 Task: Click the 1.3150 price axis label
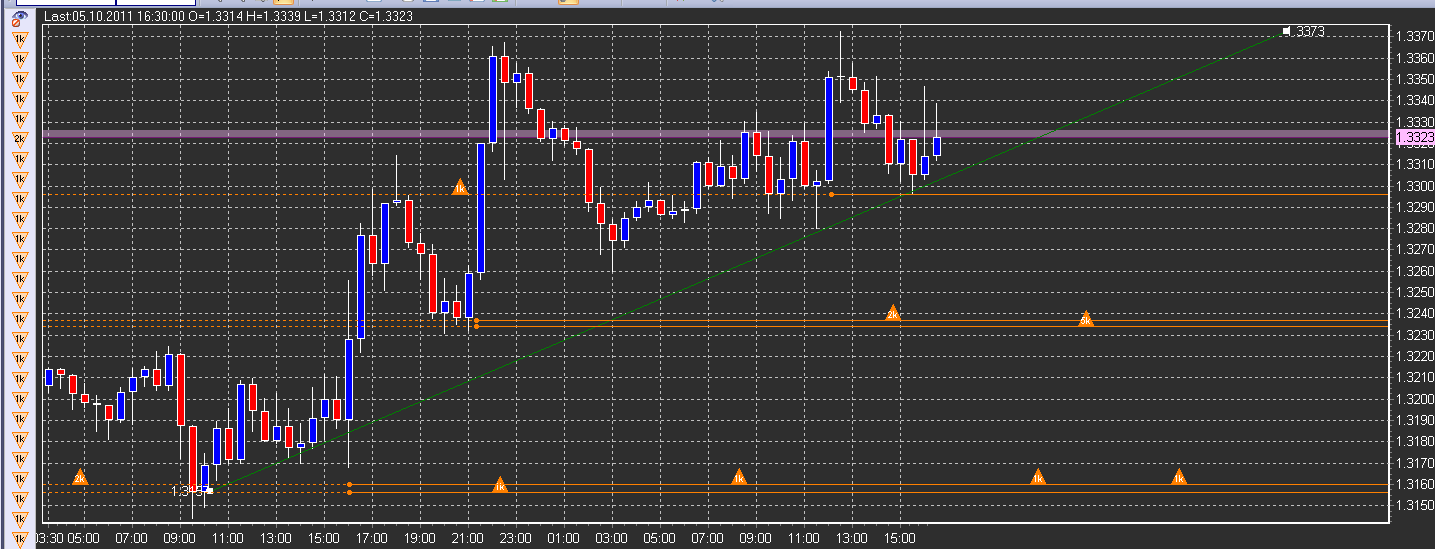point(1415,505)
